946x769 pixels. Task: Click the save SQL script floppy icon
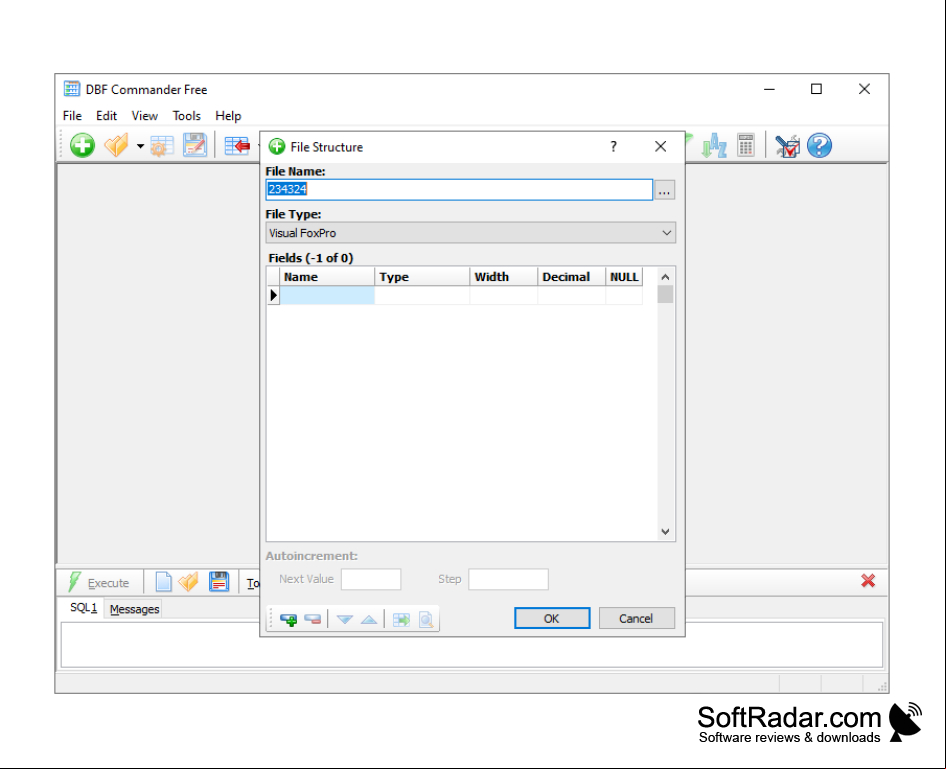(218, 581)
